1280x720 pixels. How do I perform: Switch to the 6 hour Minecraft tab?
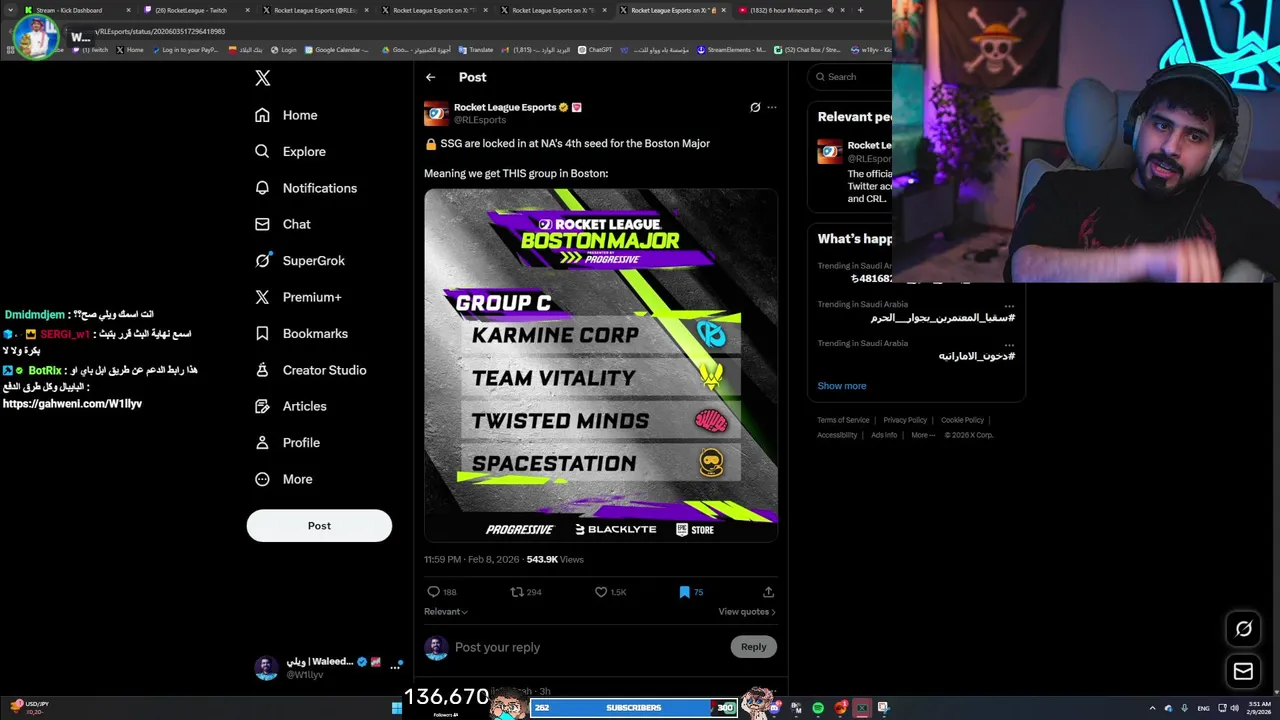(x=792, y=10)
